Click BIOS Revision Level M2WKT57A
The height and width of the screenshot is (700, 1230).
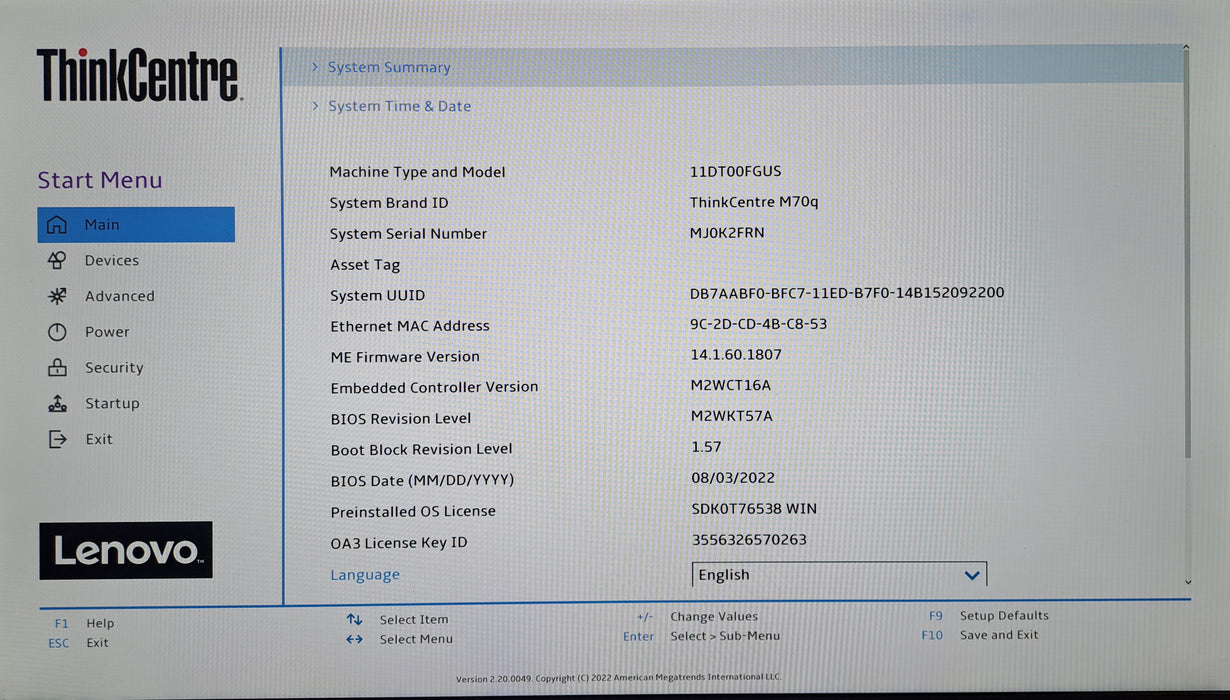pos(732,416)
